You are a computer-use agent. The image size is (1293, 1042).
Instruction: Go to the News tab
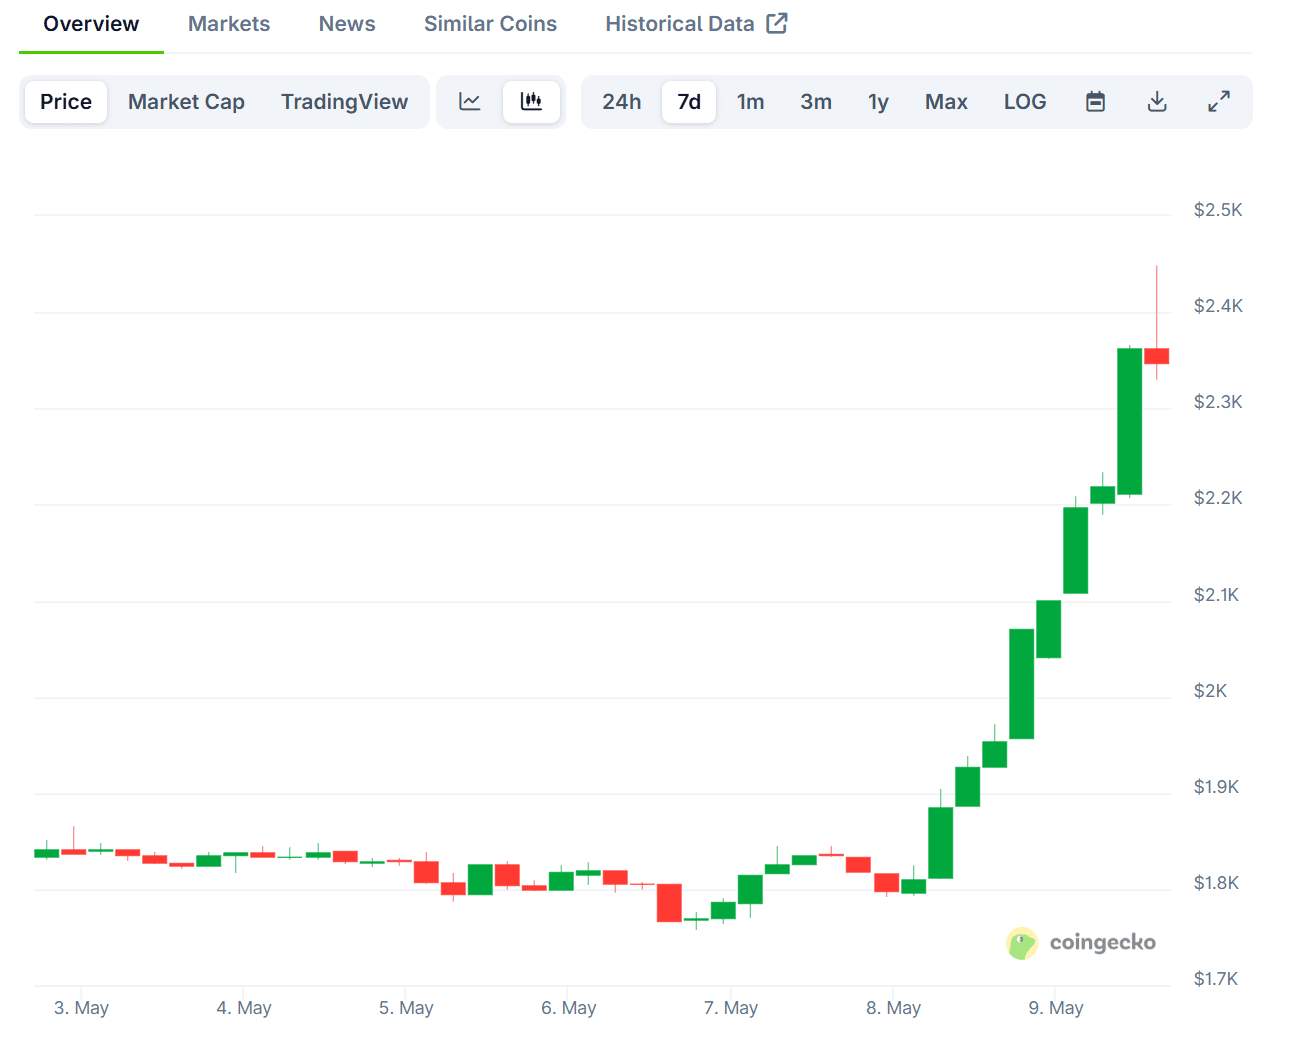tap(347, 23)
